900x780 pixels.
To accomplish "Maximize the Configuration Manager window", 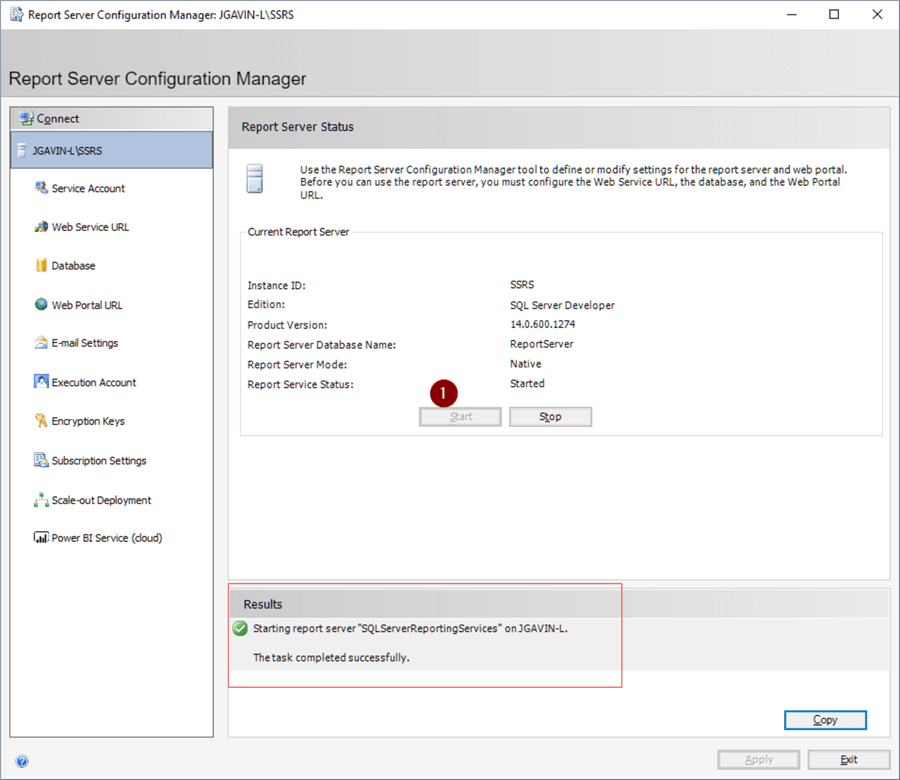I will [834, 14].
